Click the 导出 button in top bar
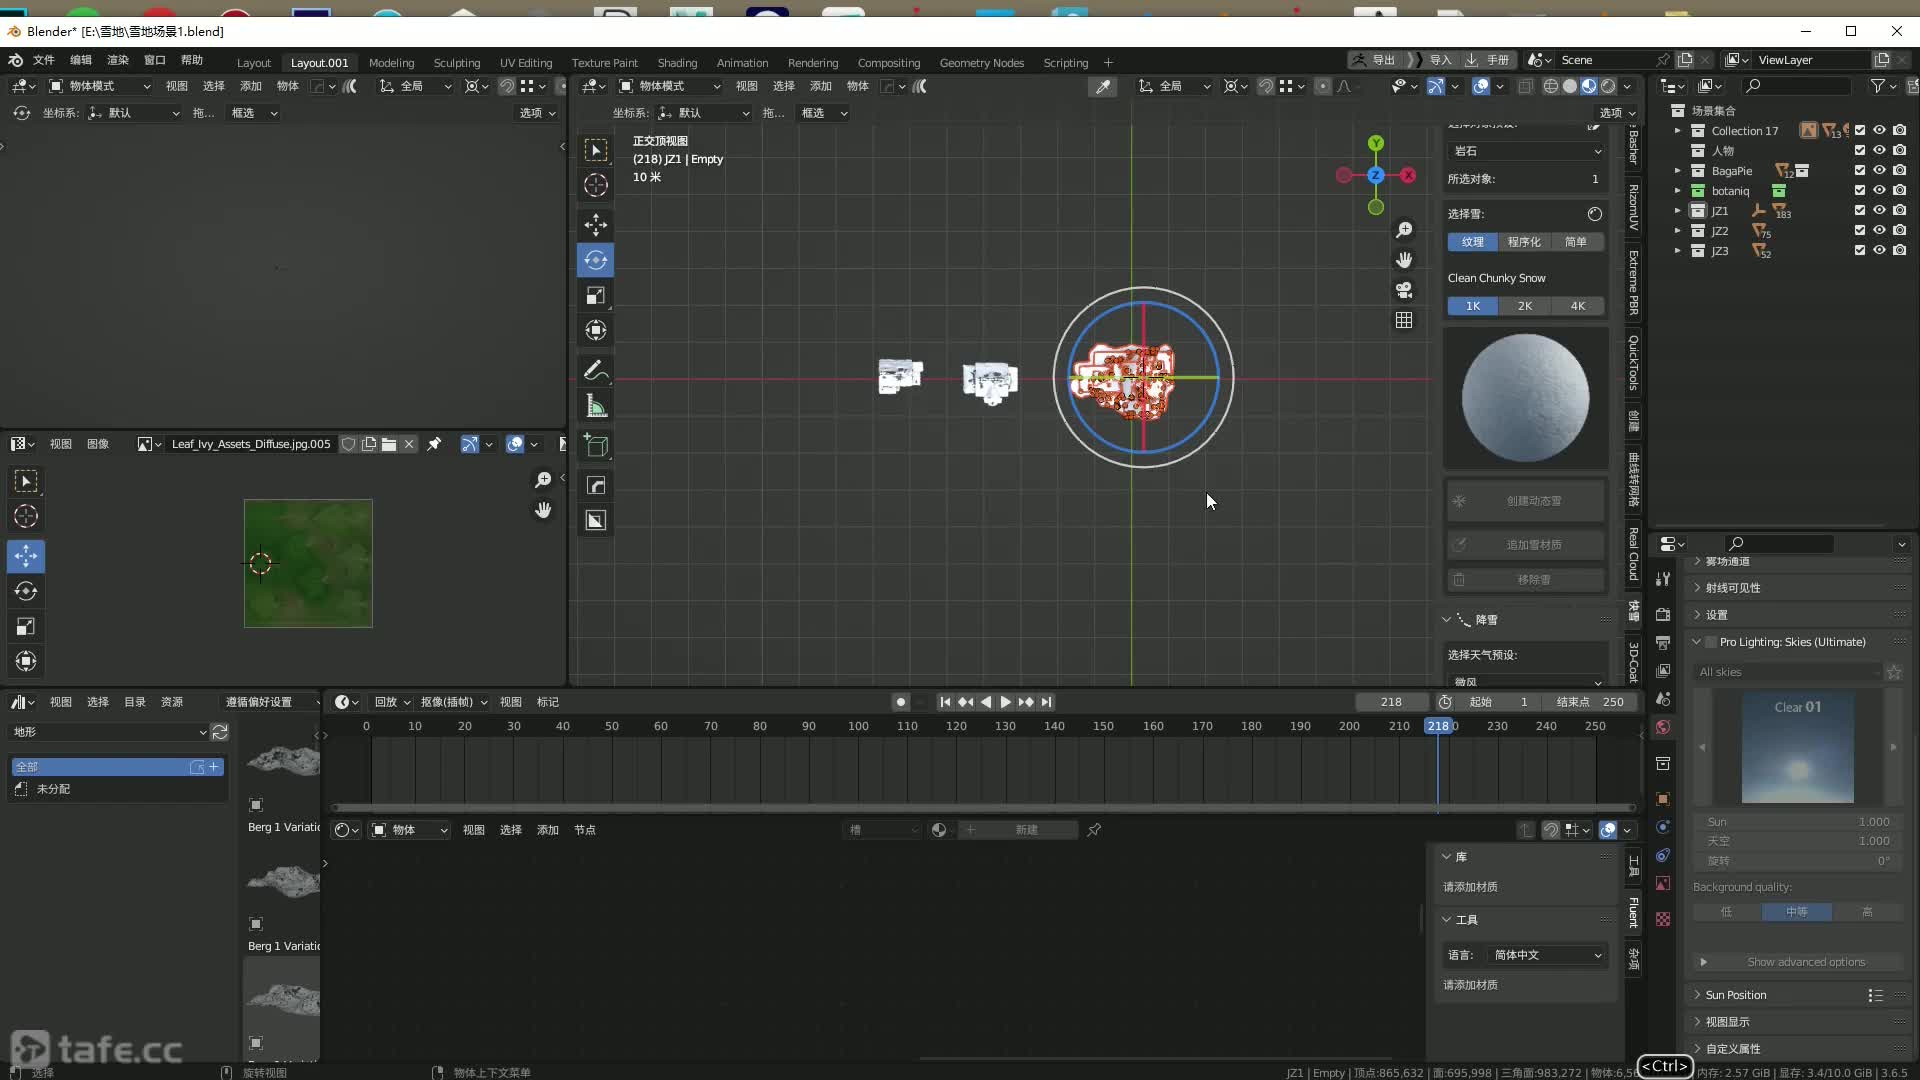 click(x=1374, y=60)
